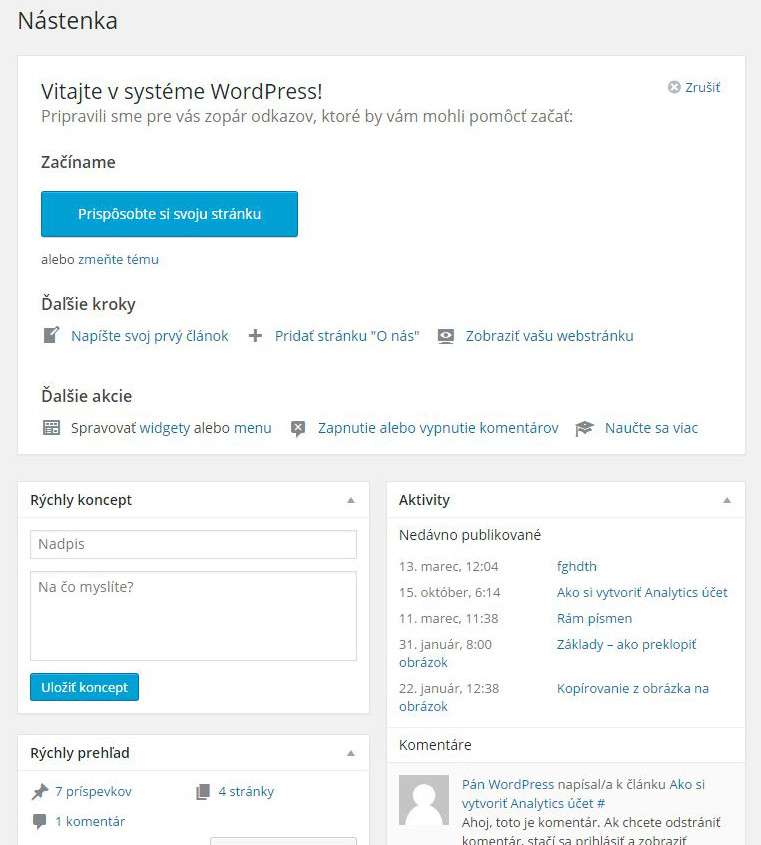Click the Uložiť koncept button
This screenshot has width=761, height=845.
click(85, 687)
